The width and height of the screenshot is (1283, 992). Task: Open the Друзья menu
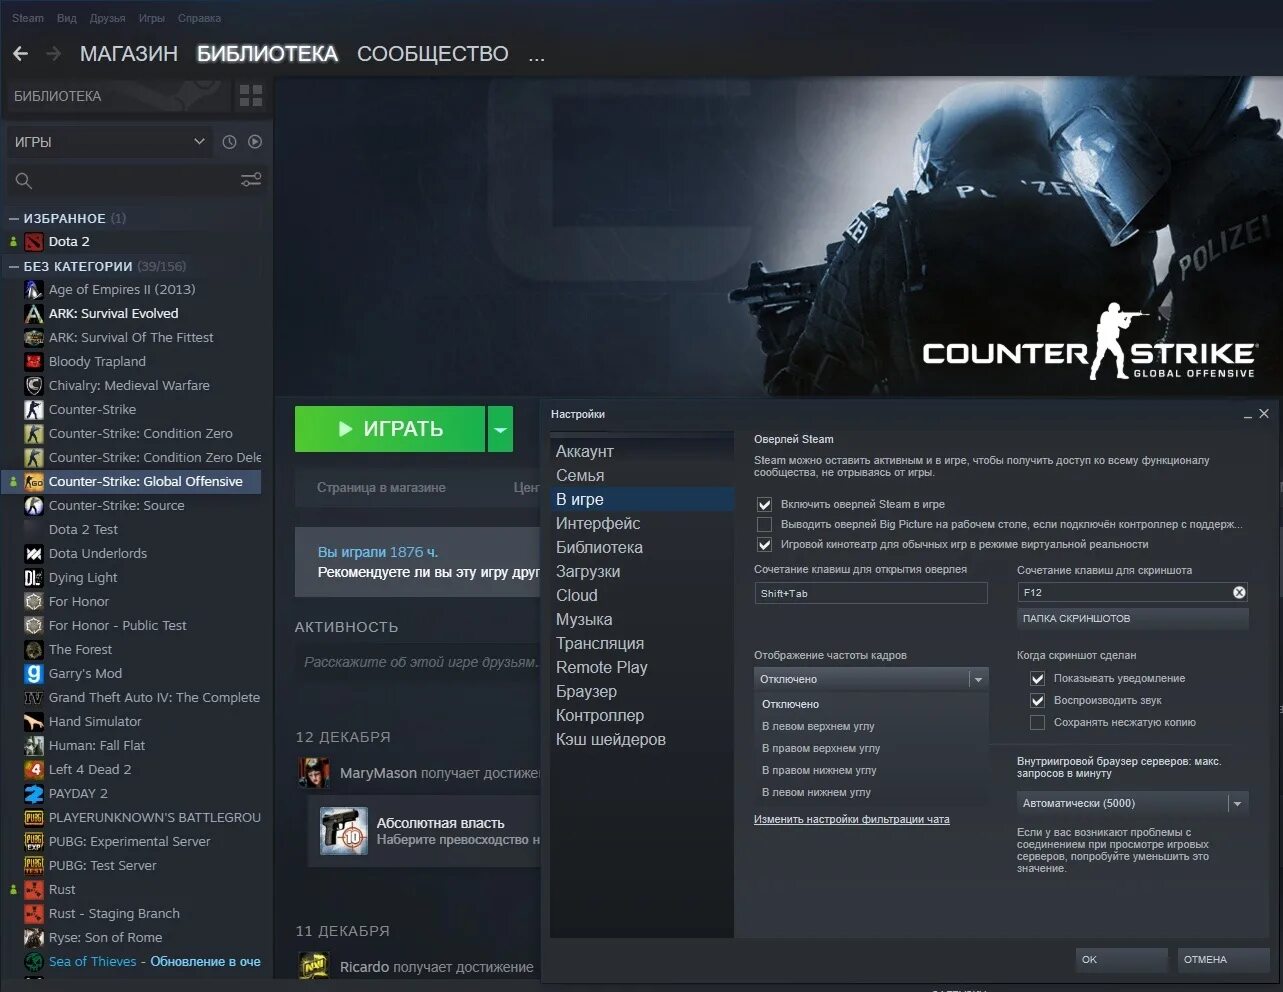click(108, 18)
